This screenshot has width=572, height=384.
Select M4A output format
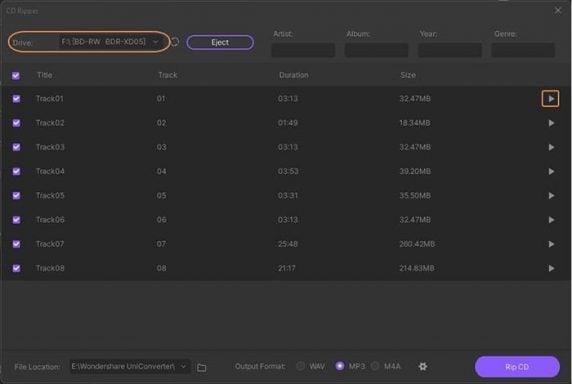pyautogui.click(x=375, y=366)
